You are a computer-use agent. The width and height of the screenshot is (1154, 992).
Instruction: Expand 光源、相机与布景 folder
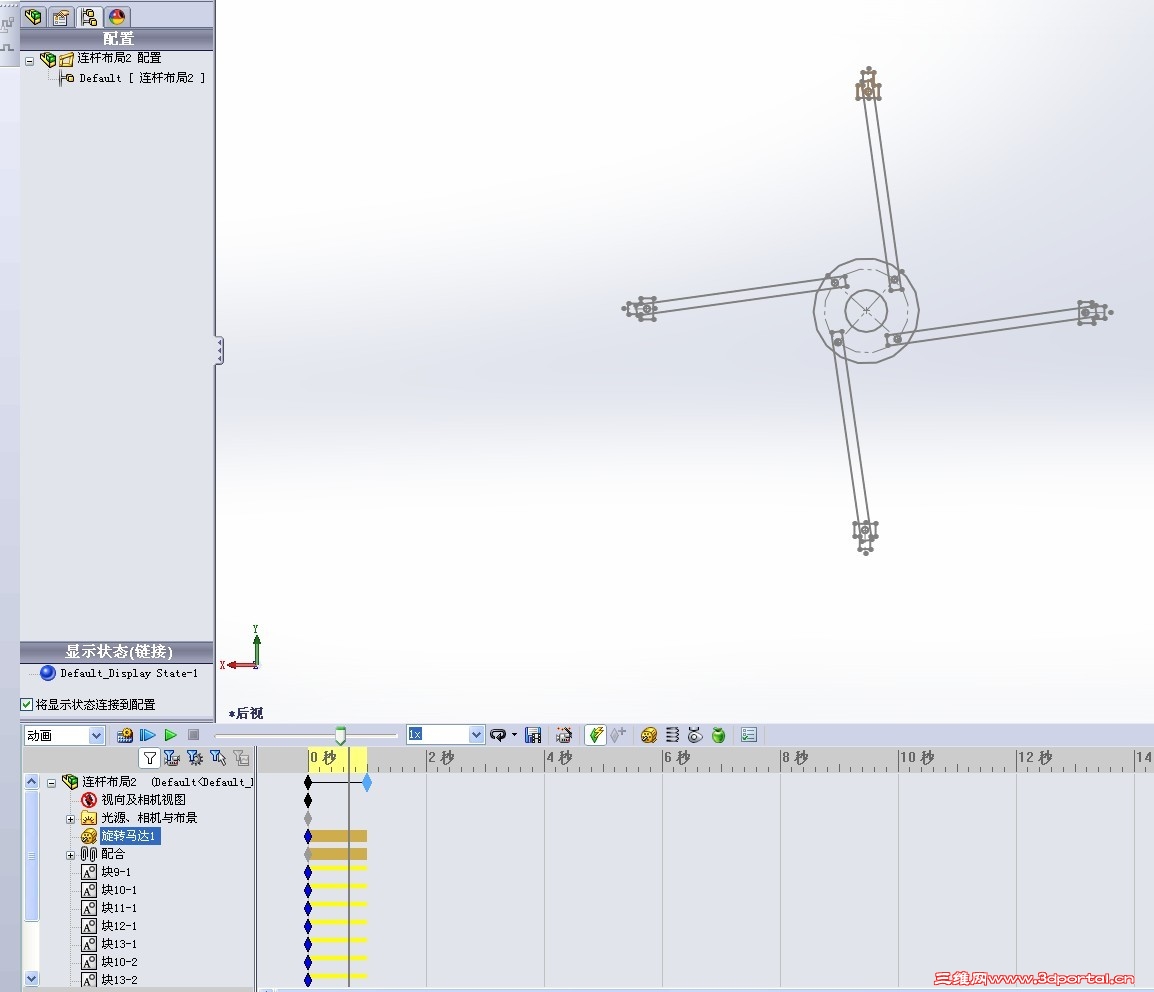click(x=71, y=819)
